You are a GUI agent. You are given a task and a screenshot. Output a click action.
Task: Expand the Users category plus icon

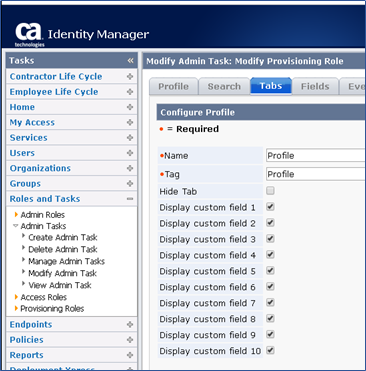[130, 153]
